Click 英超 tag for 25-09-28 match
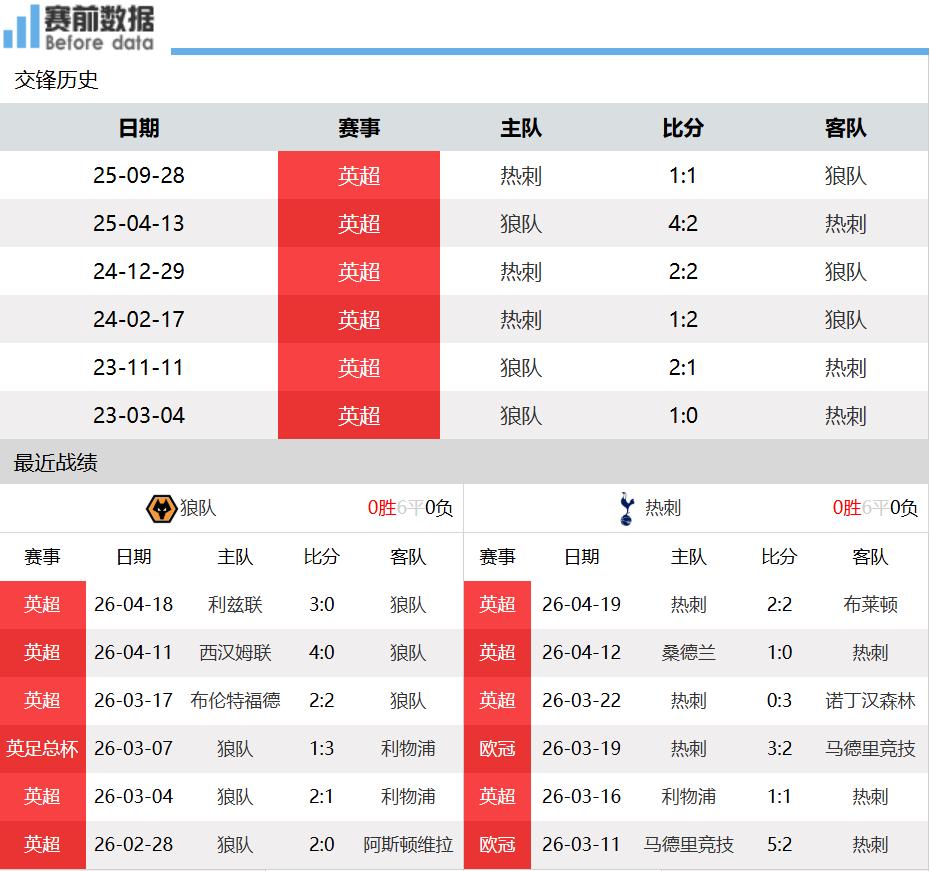 [x=359, y=176]
